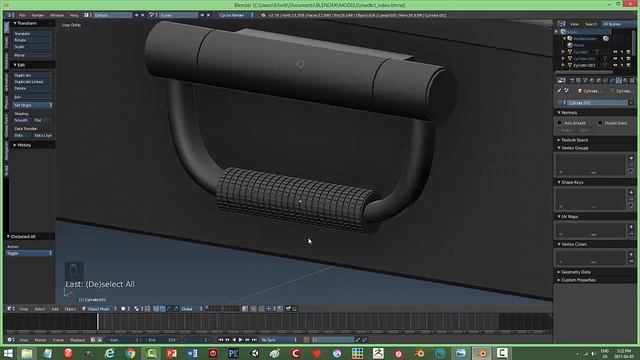
Task: Collapse the Edit panel
Action: point(20,65)
